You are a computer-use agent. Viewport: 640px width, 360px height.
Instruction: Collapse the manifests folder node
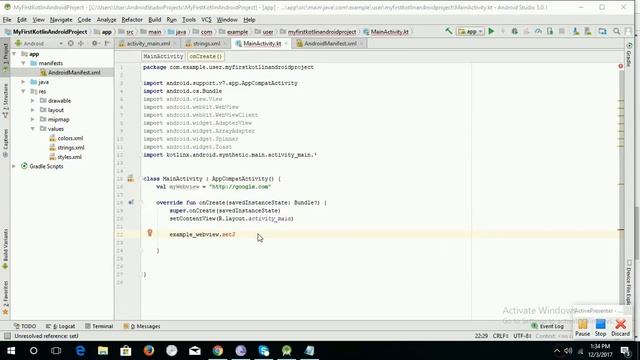[x=24, y=63]
